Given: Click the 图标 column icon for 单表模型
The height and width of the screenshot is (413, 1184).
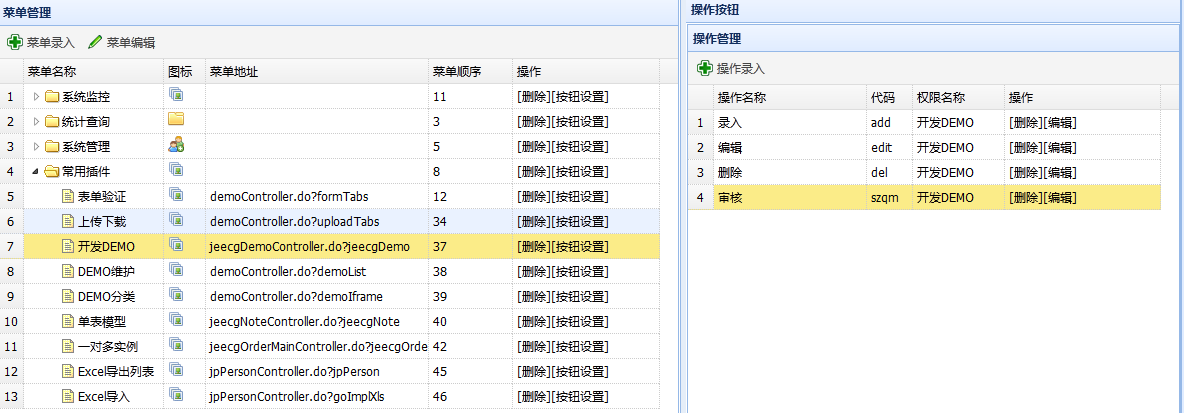Looking at the screenshot, I should pos(176,319).
